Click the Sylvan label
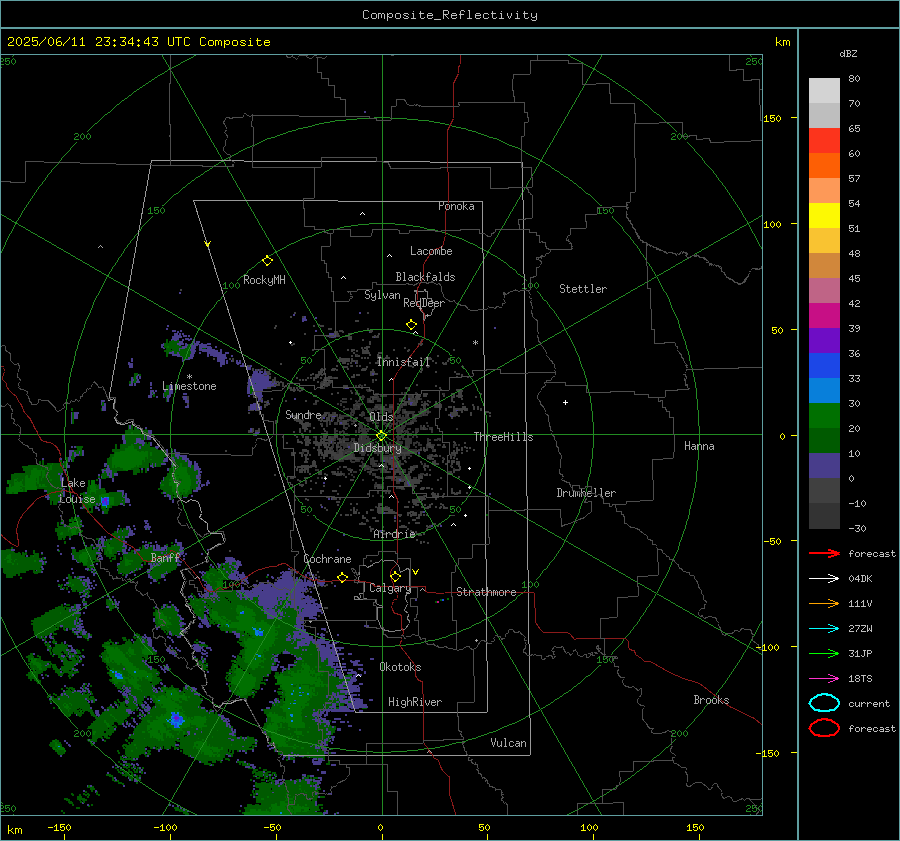Screen dimensions: 900x841 [x=382, y=295]
